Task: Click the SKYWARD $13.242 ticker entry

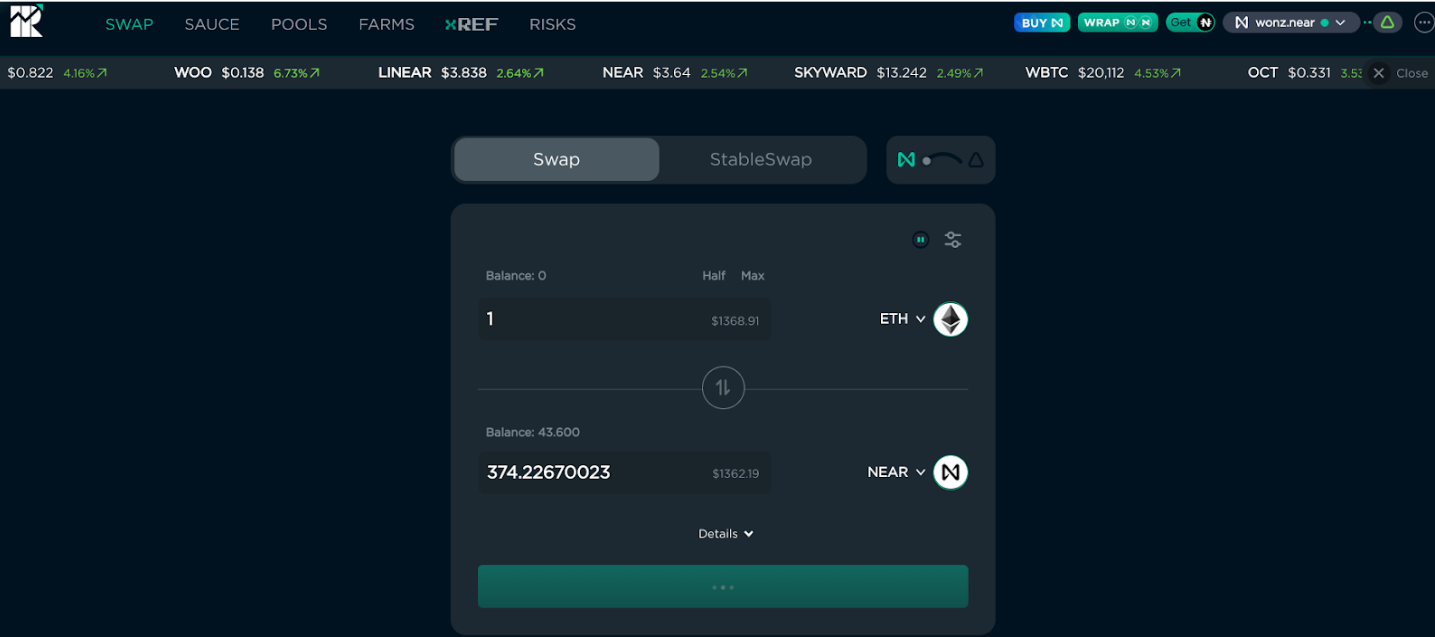Action: coord(889,73)
